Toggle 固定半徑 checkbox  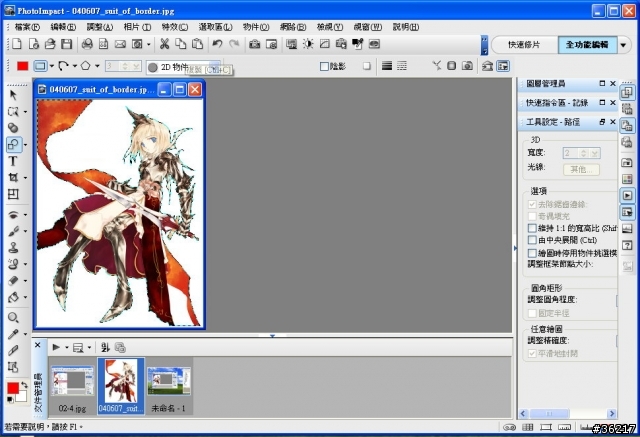coord(532,313)
